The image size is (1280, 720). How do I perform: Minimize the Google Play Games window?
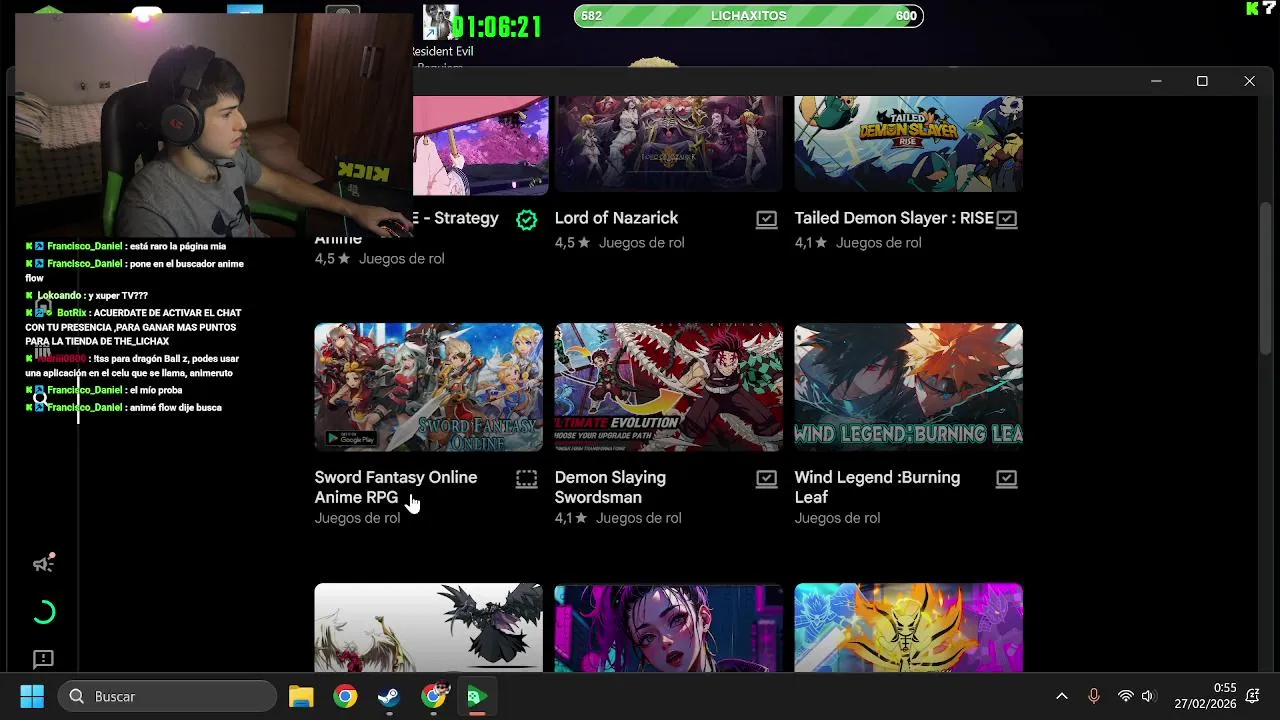point(1156,81)
